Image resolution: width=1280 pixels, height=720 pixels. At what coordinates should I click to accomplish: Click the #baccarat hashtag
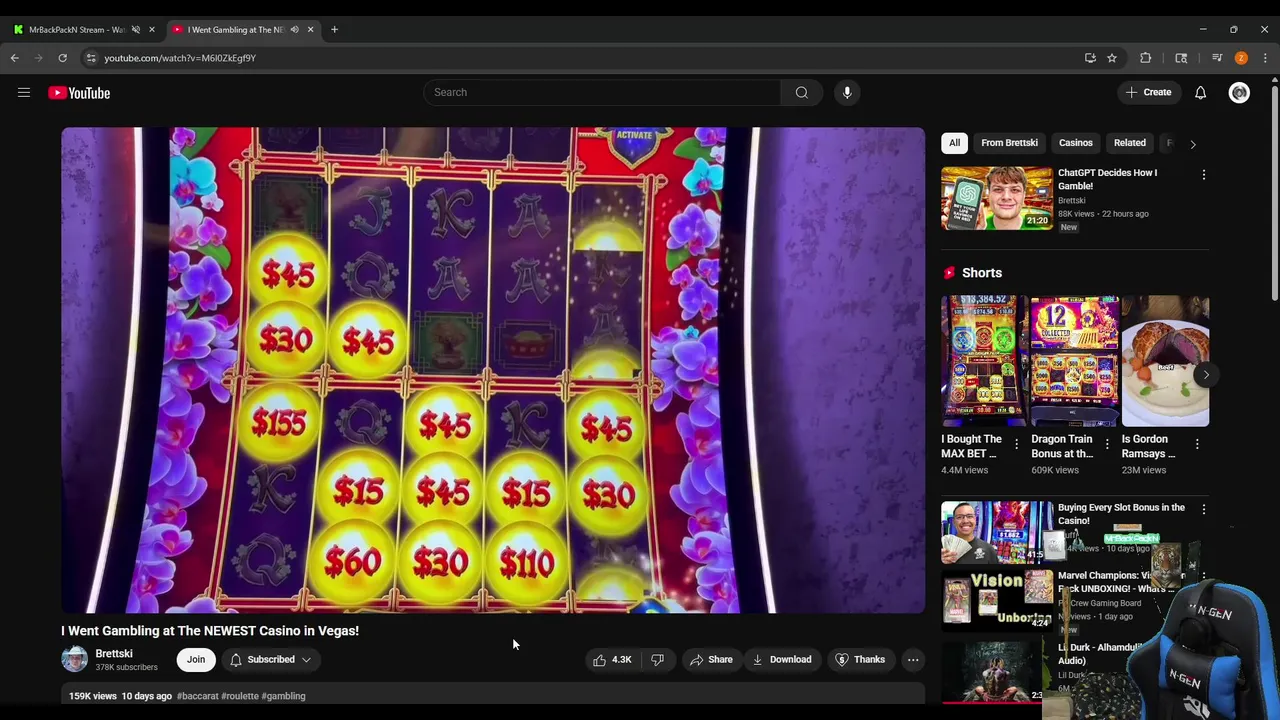tap(197, 696)
